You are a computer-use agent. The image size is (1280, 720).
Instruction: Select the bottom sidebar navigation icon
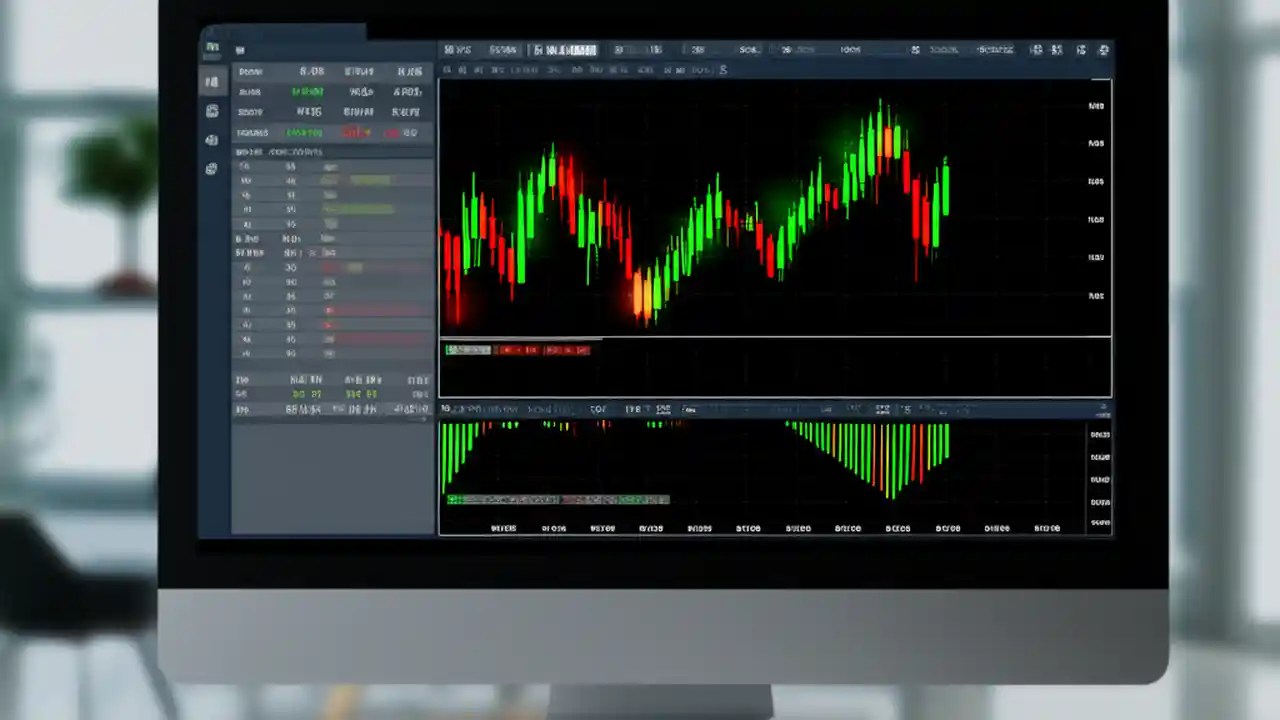(x=211, y=168)
